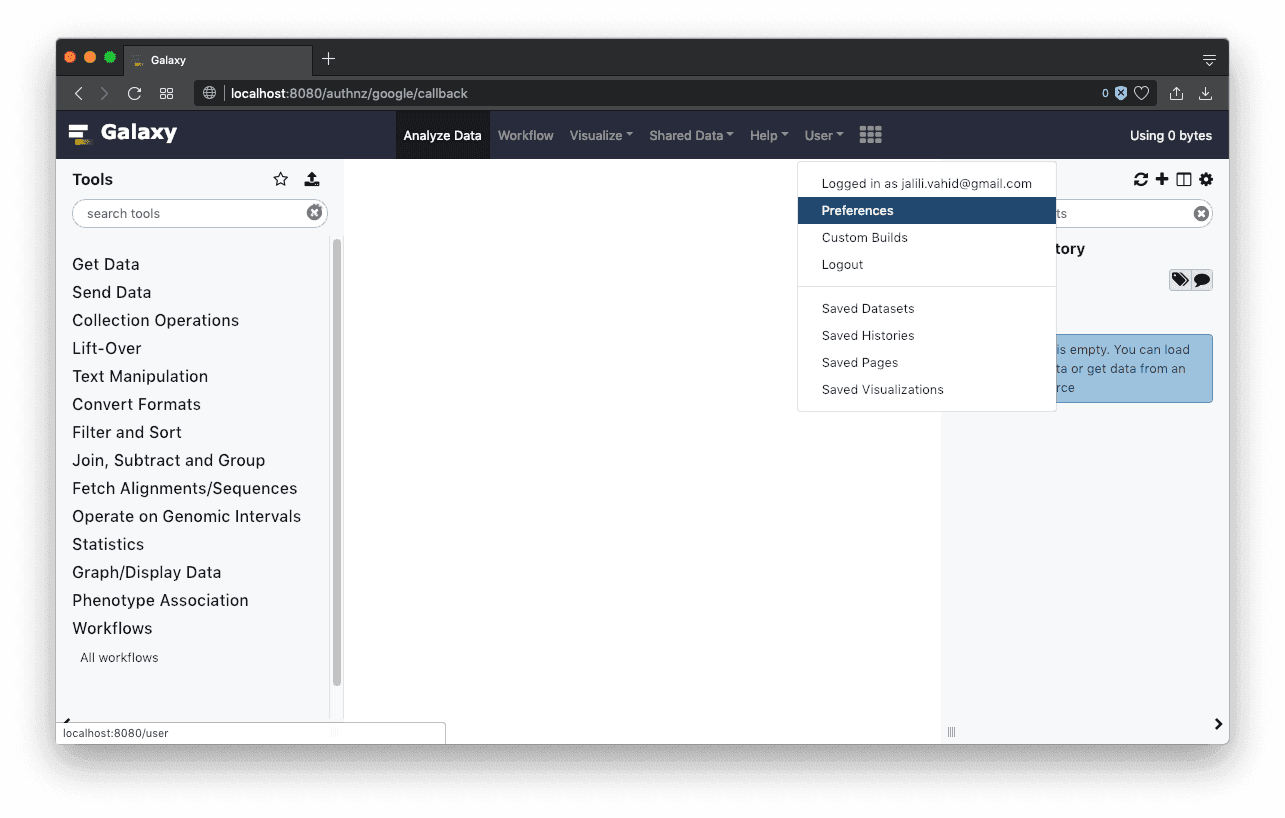
Task: Create a new history with plus icon
Action: [1162, 179]
